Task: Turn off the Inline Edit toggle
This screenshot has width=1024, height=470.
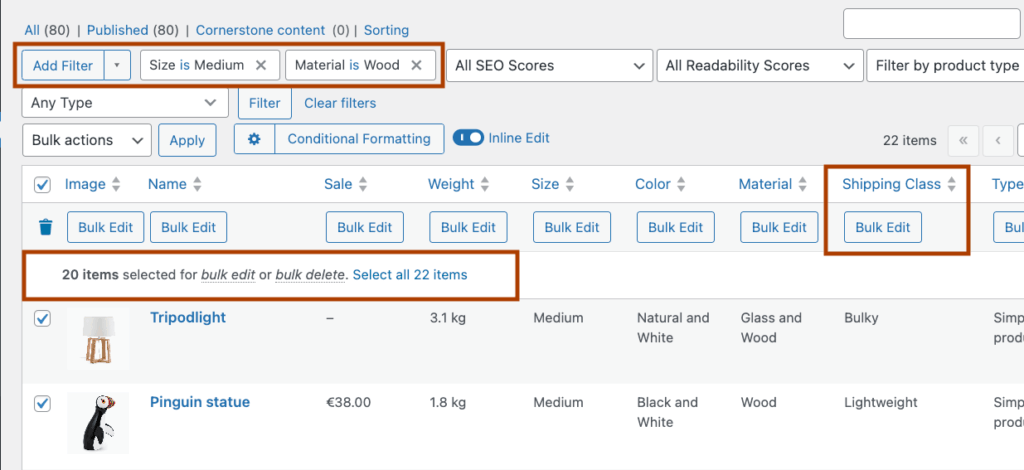Action: pyautogui.click(x=468, y=138)
